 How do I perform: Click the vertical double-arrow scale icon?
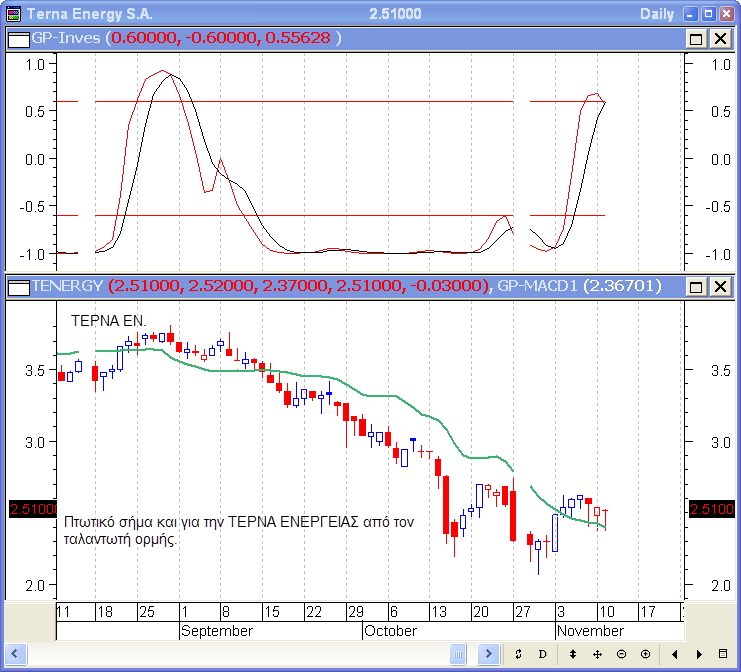click(573, 654)
